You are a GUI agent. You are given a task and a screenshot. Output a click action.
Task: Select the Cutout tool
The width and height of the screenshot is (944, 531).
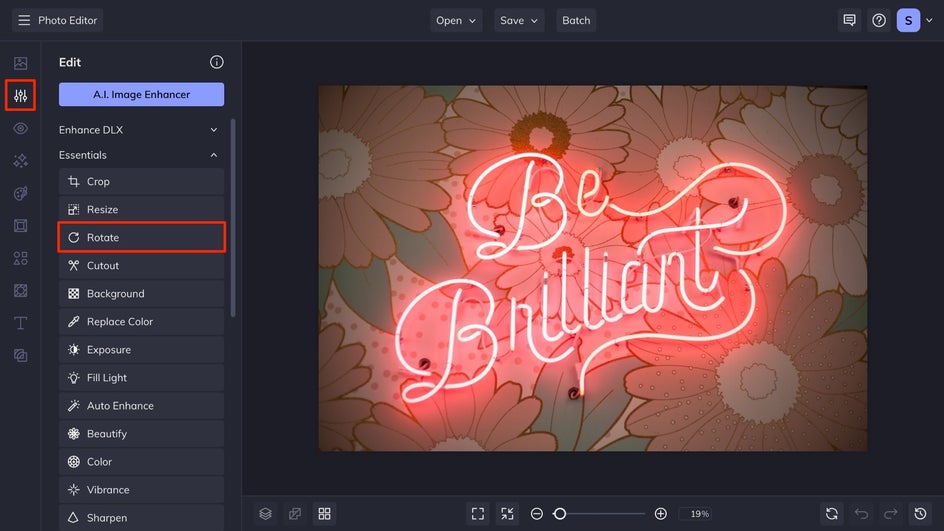tap(141, 266)
